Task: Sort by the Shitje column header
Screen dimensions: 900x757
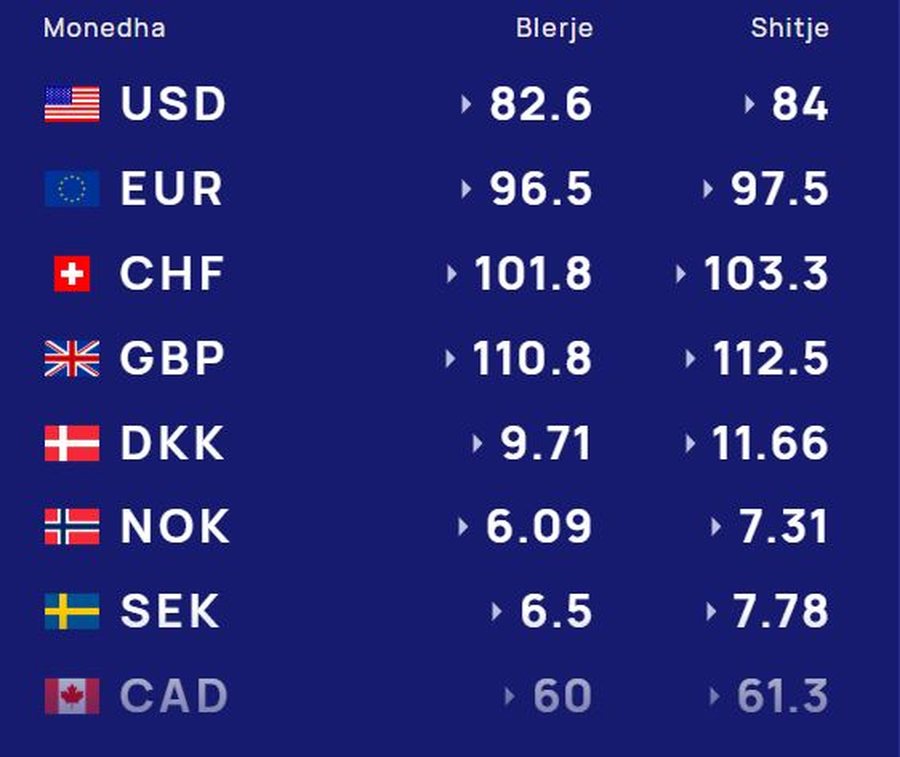Action: click(x=790, y=28)
